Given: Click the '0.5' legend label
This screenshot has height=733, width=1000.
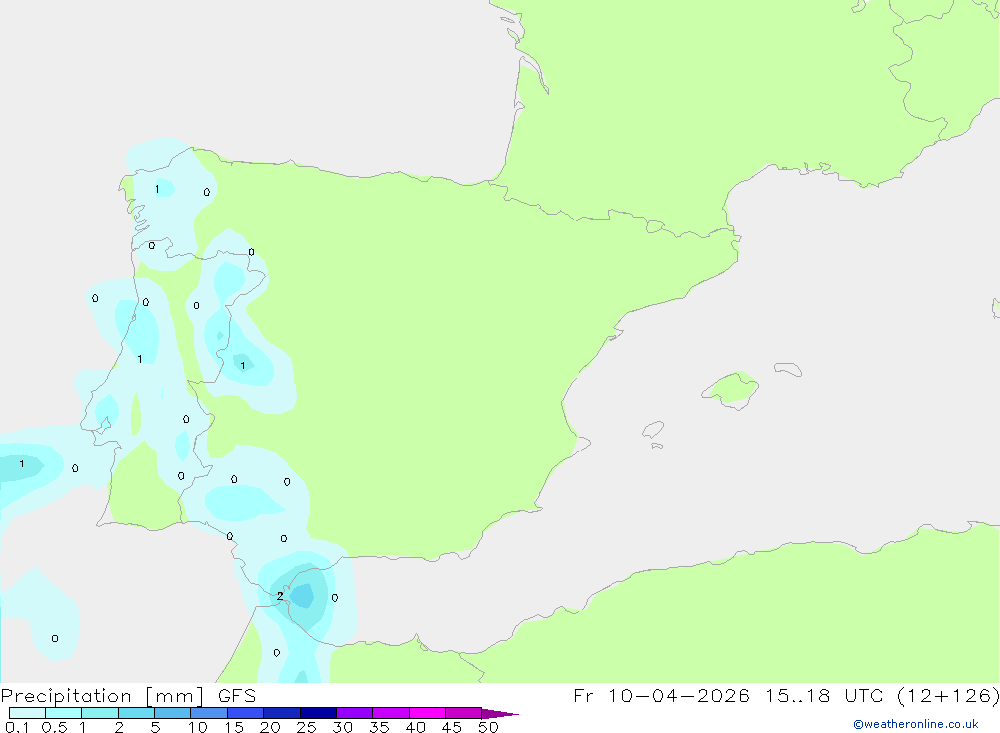Looking at the screenshot, I should [x=55, y=727].
